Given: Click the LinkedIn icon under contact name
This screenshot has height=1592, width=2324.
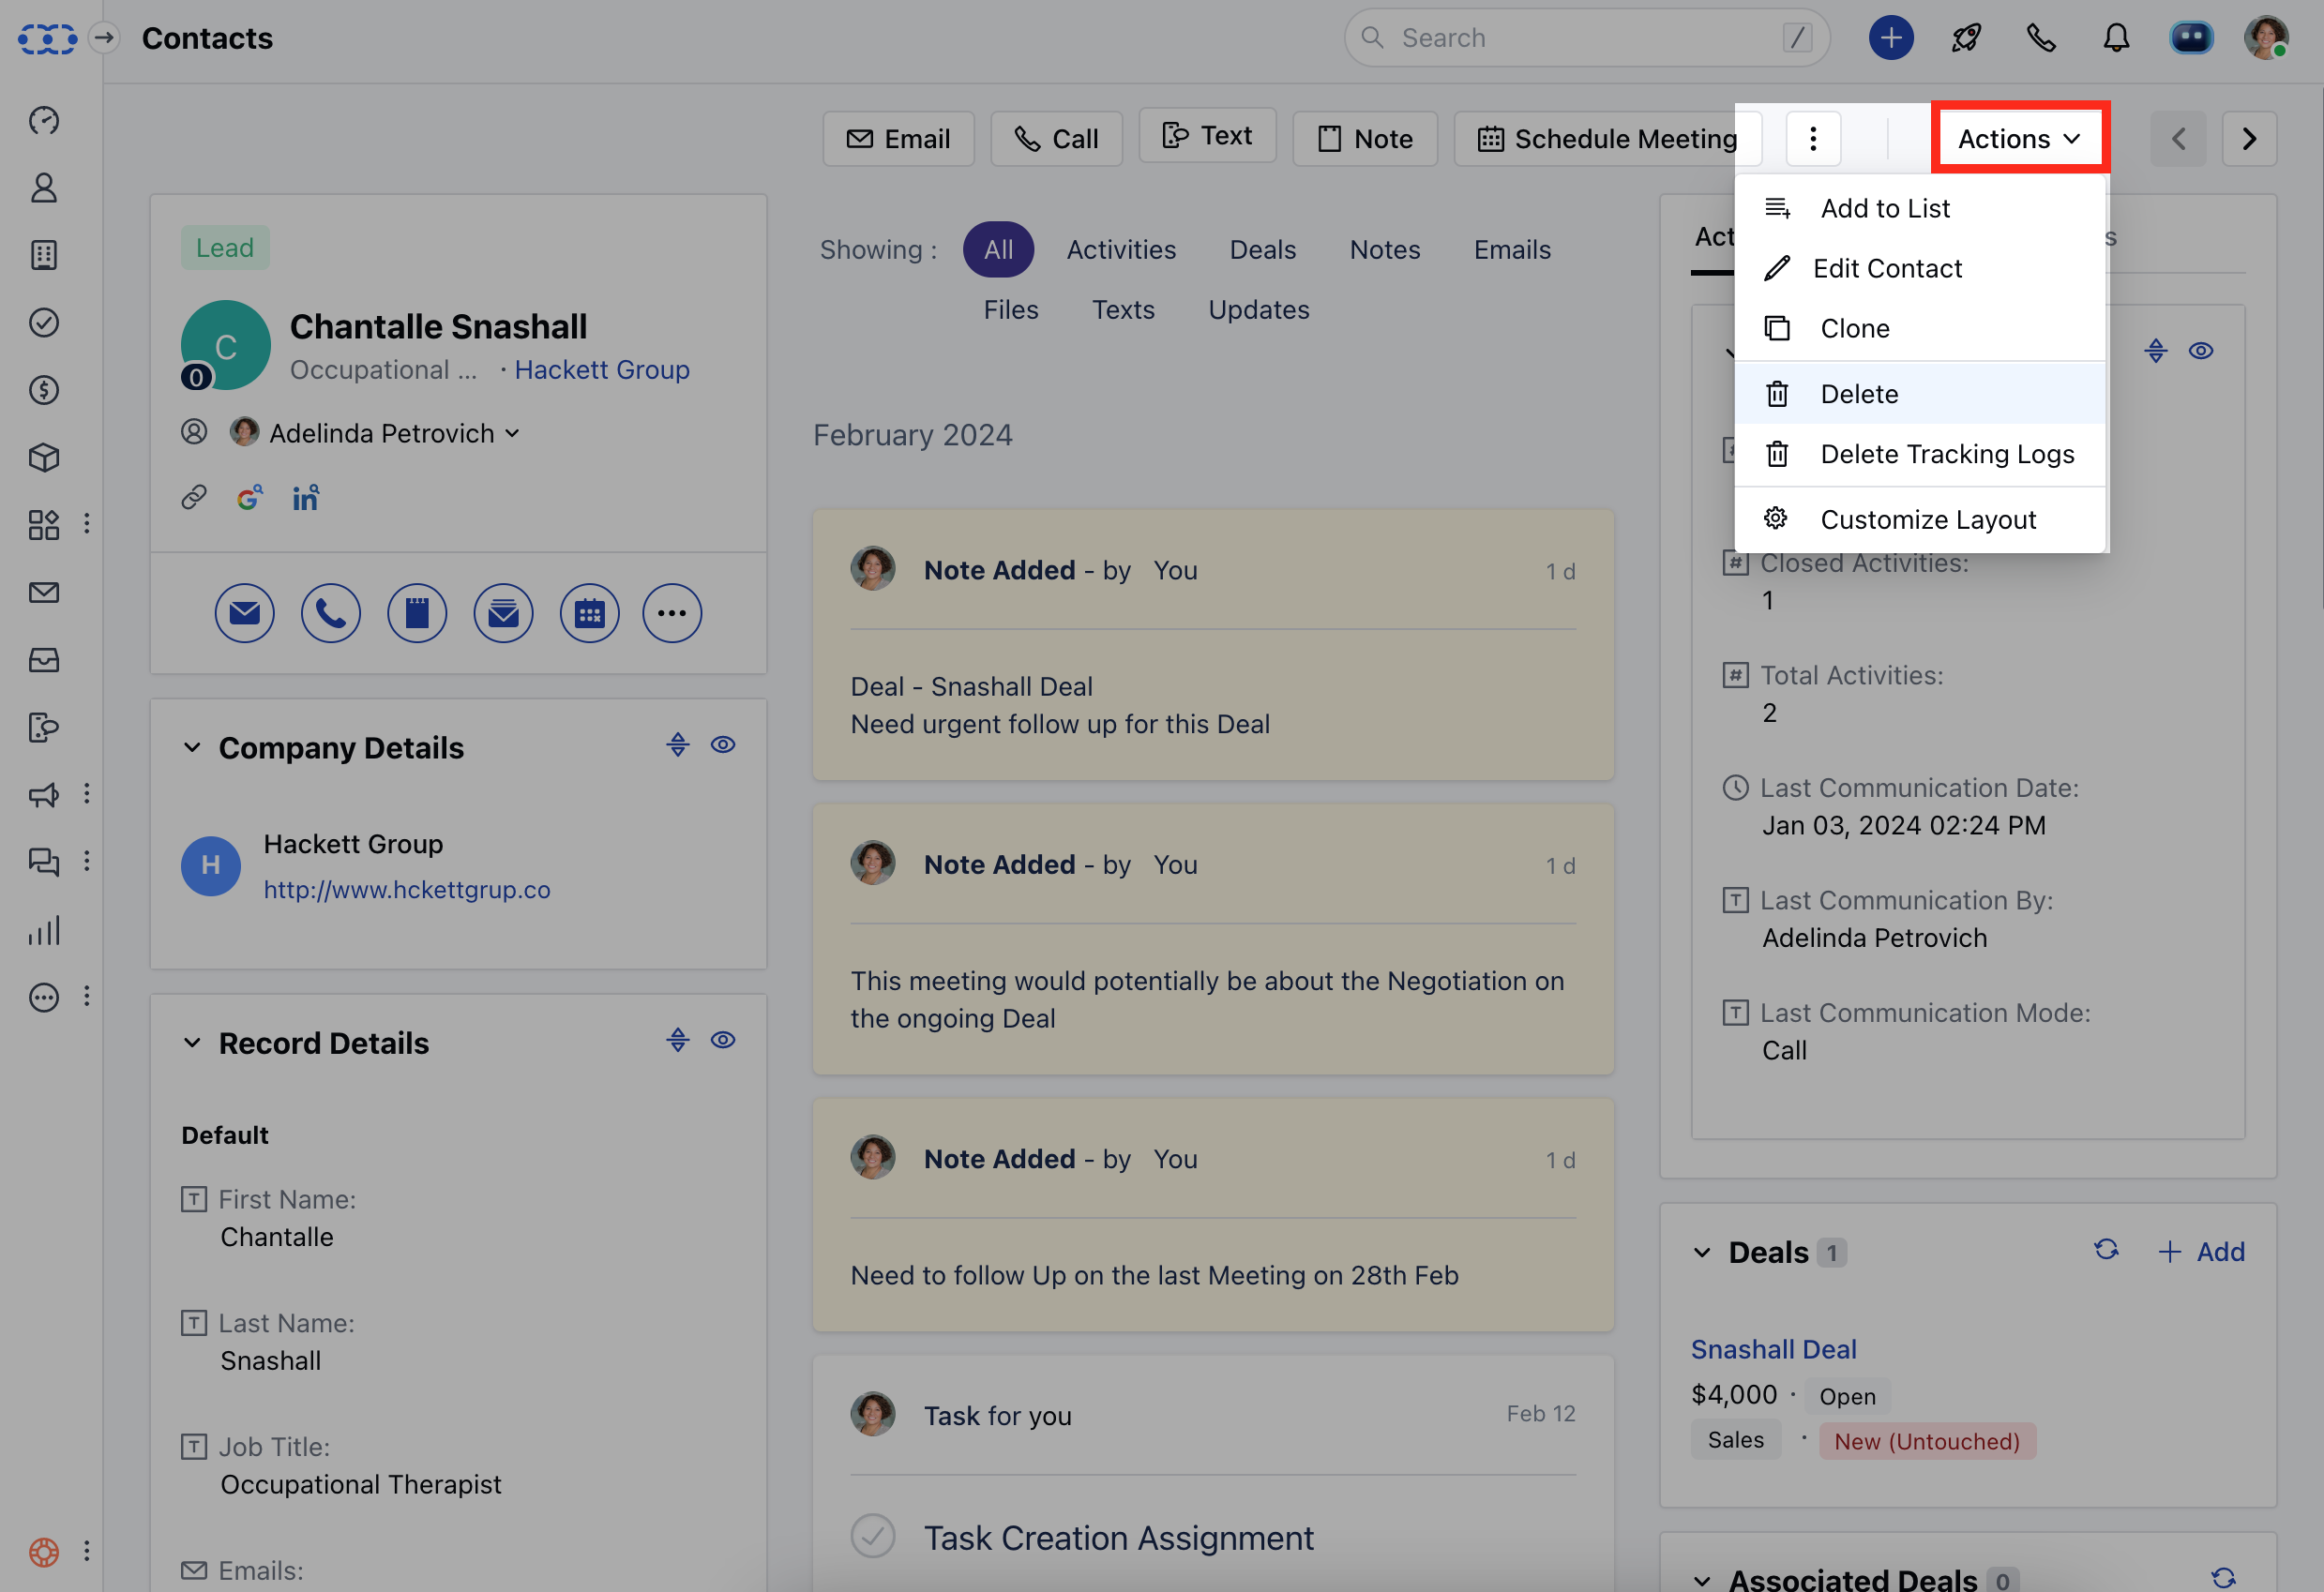Looking at the screenshot, I should click(x=305, y=497).
